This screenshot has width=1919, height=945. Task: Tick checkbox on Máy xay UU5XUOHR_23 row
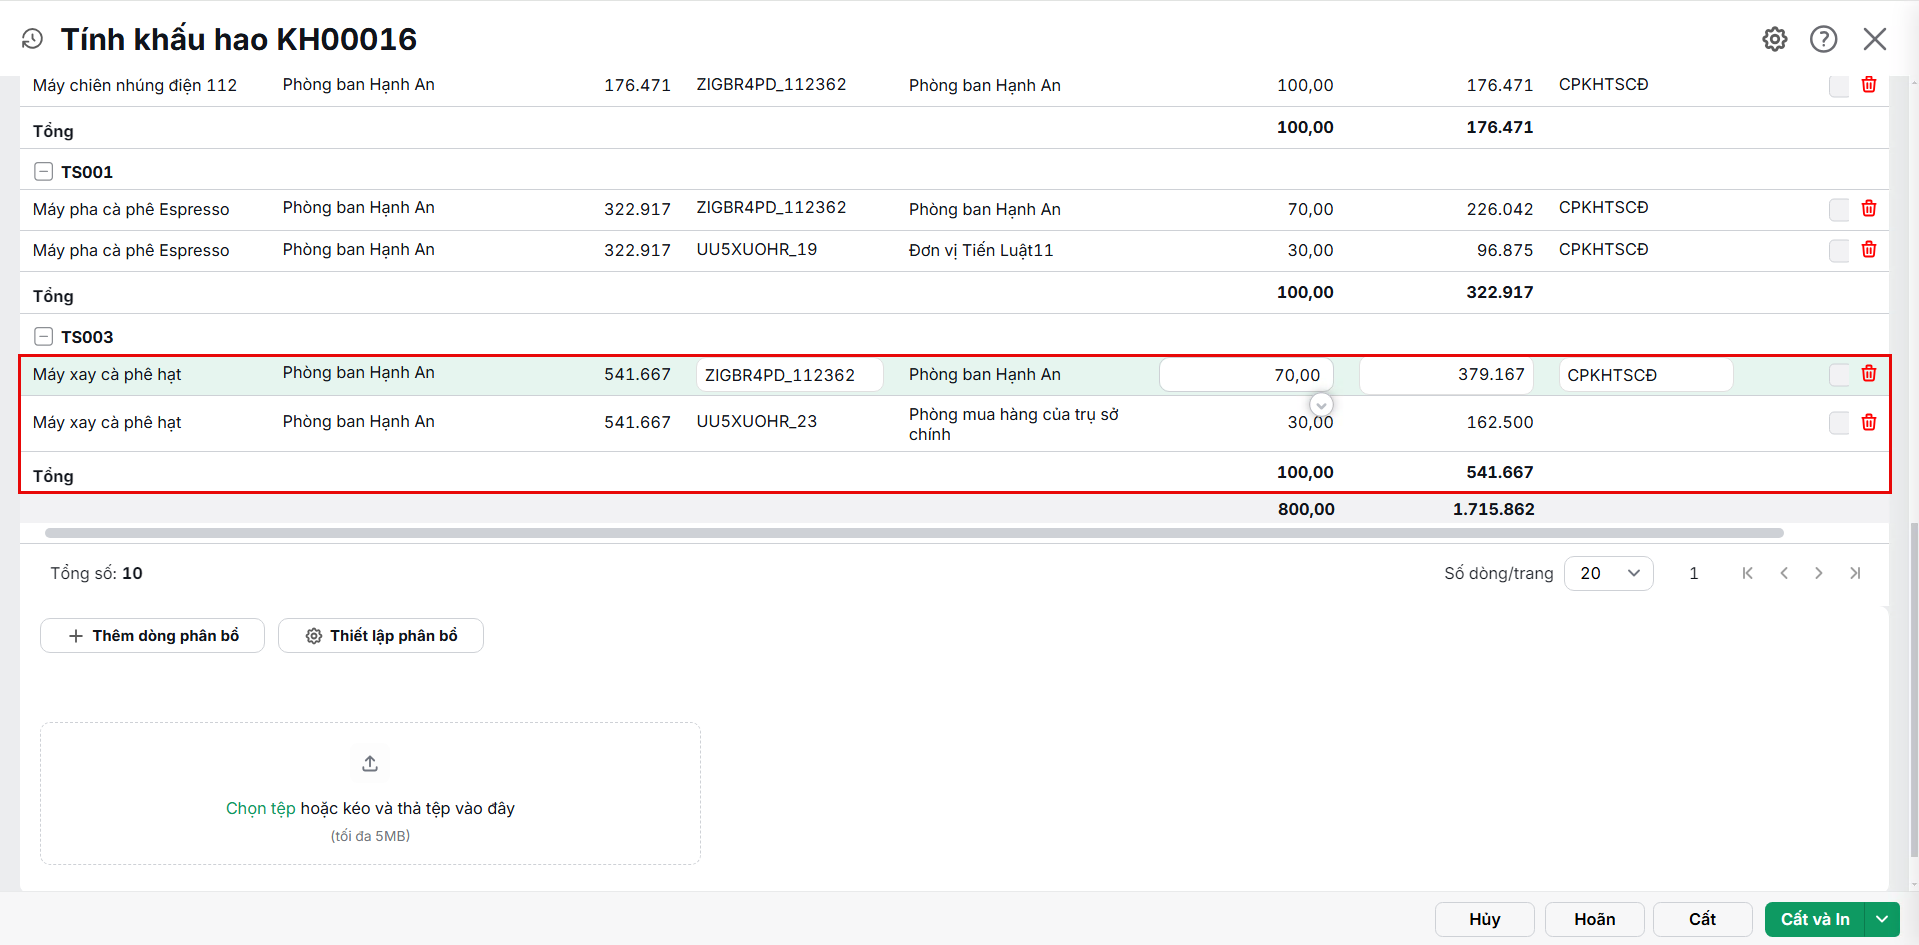coord(1839,423)
